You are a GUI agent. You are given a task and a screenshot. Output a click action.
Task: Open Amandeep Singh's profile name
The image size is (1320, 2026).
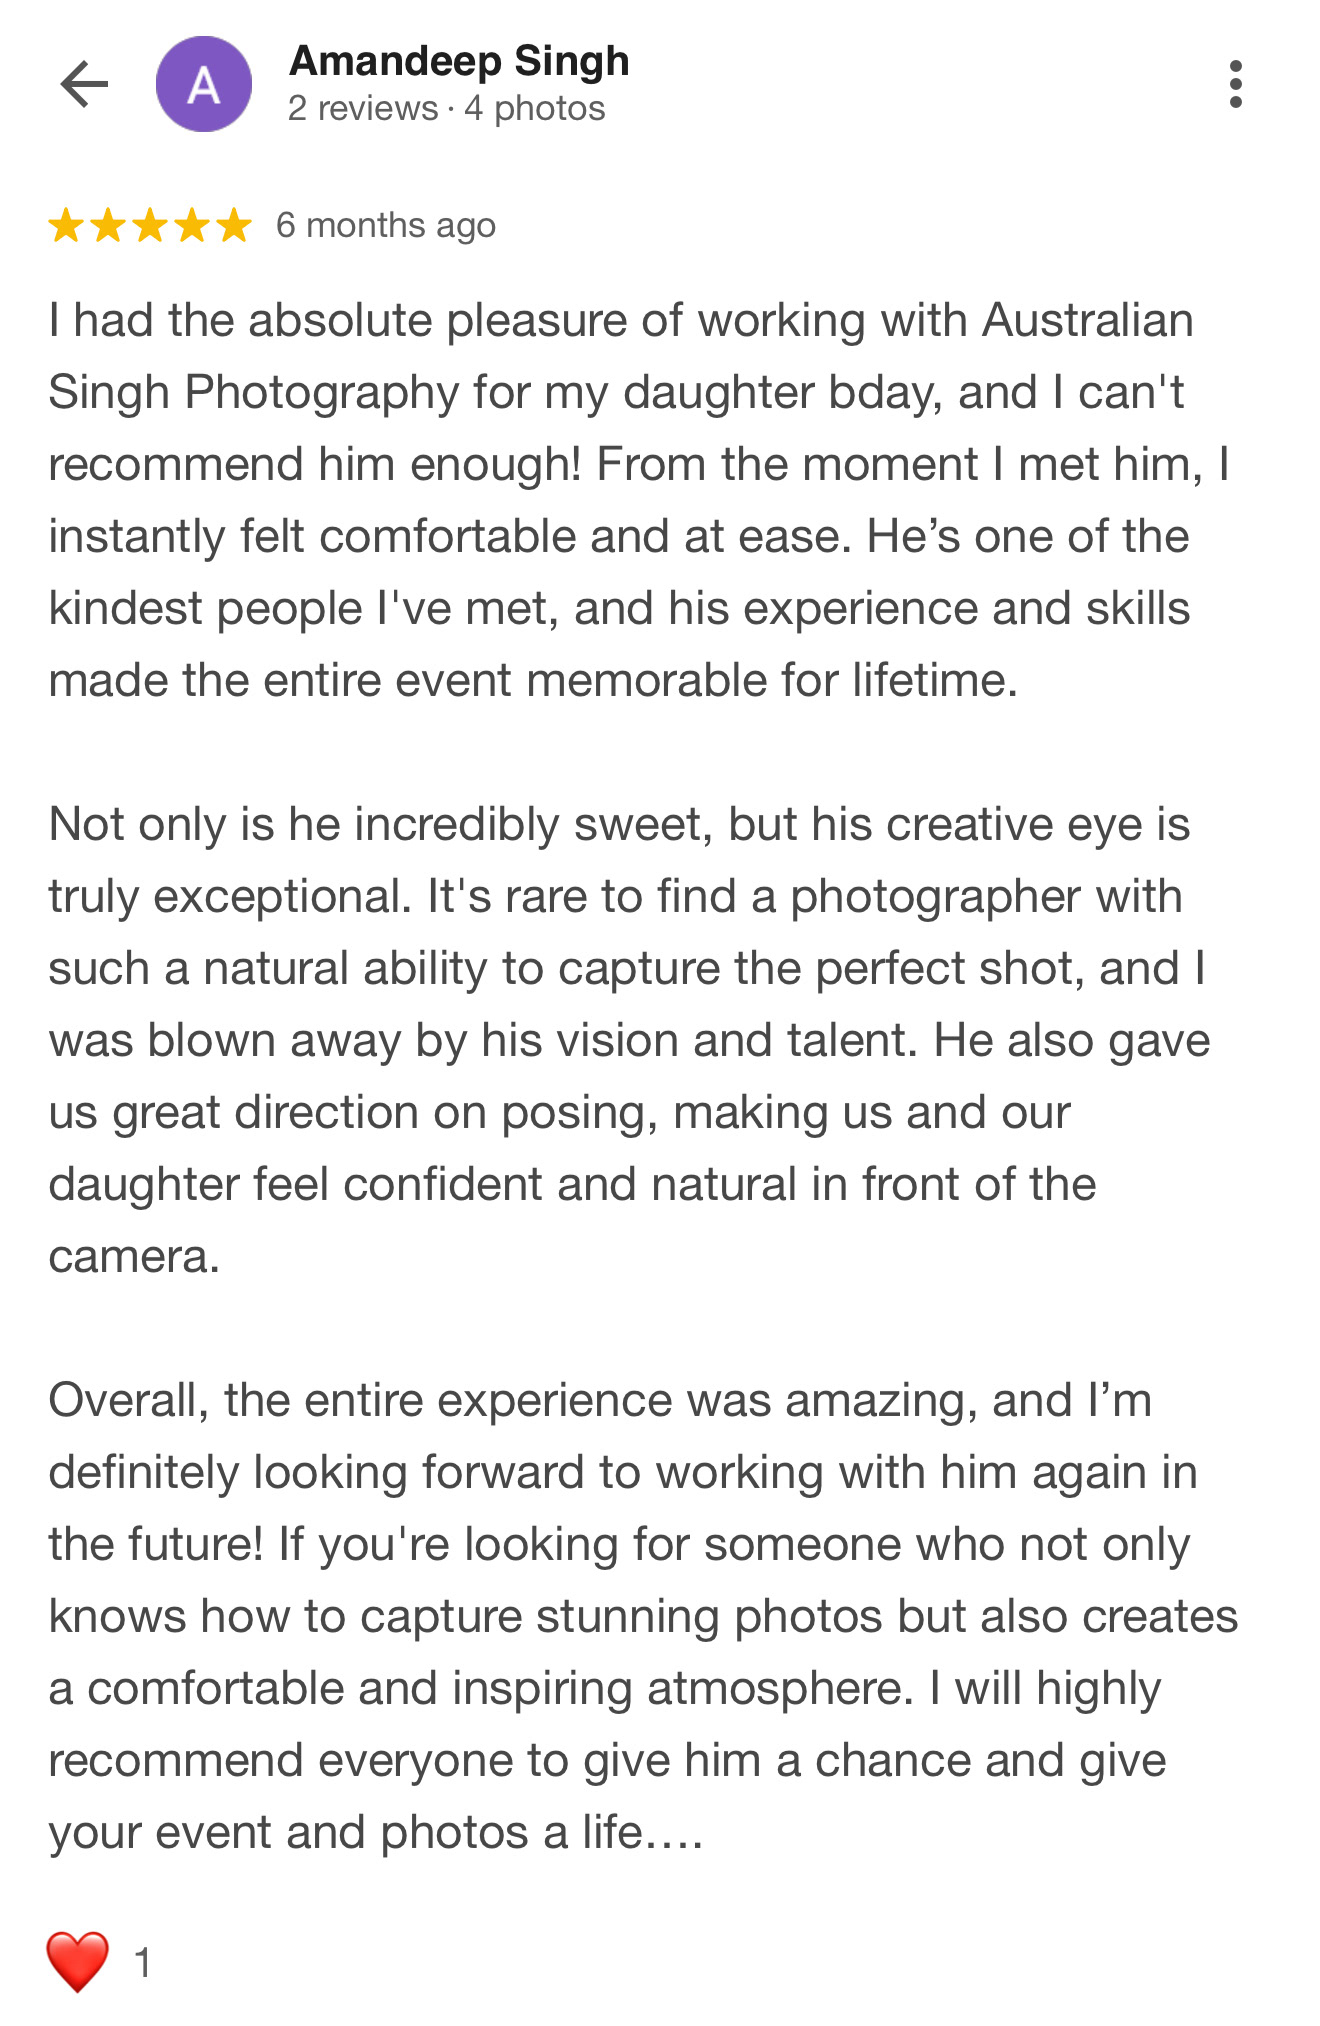(x=459, y=62)
